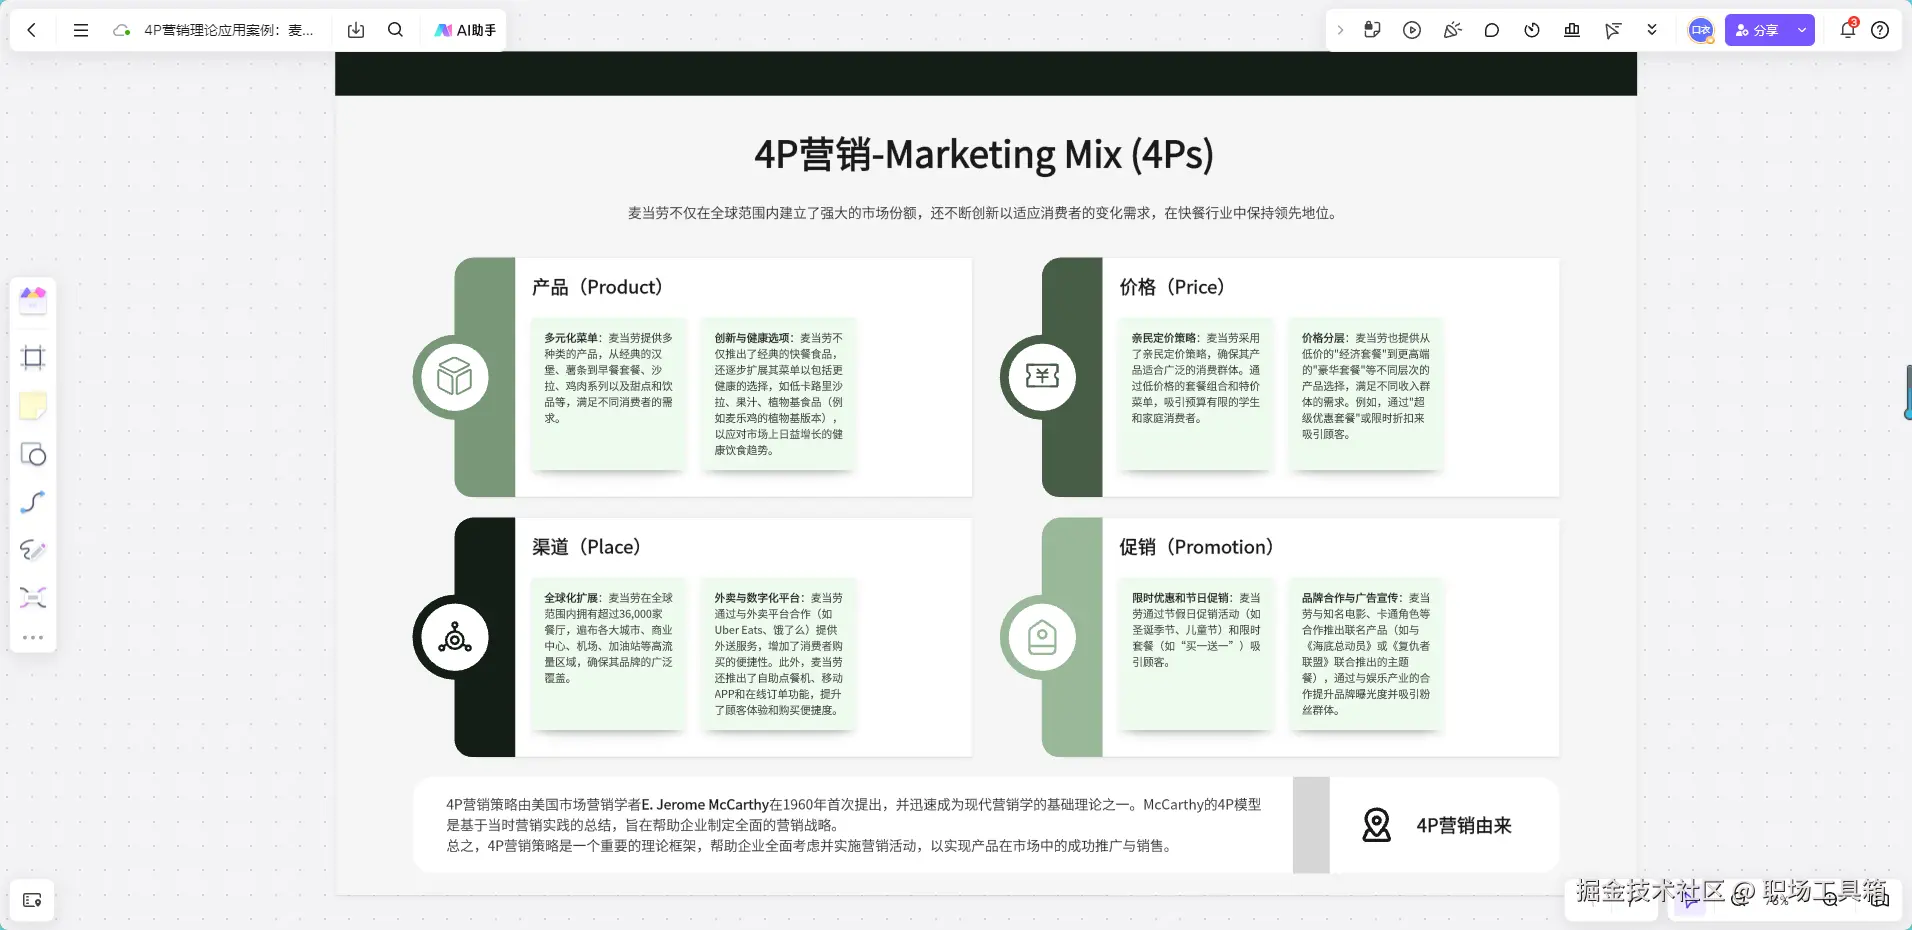Select the black header banner on canvas

click(x=986, y=73)
